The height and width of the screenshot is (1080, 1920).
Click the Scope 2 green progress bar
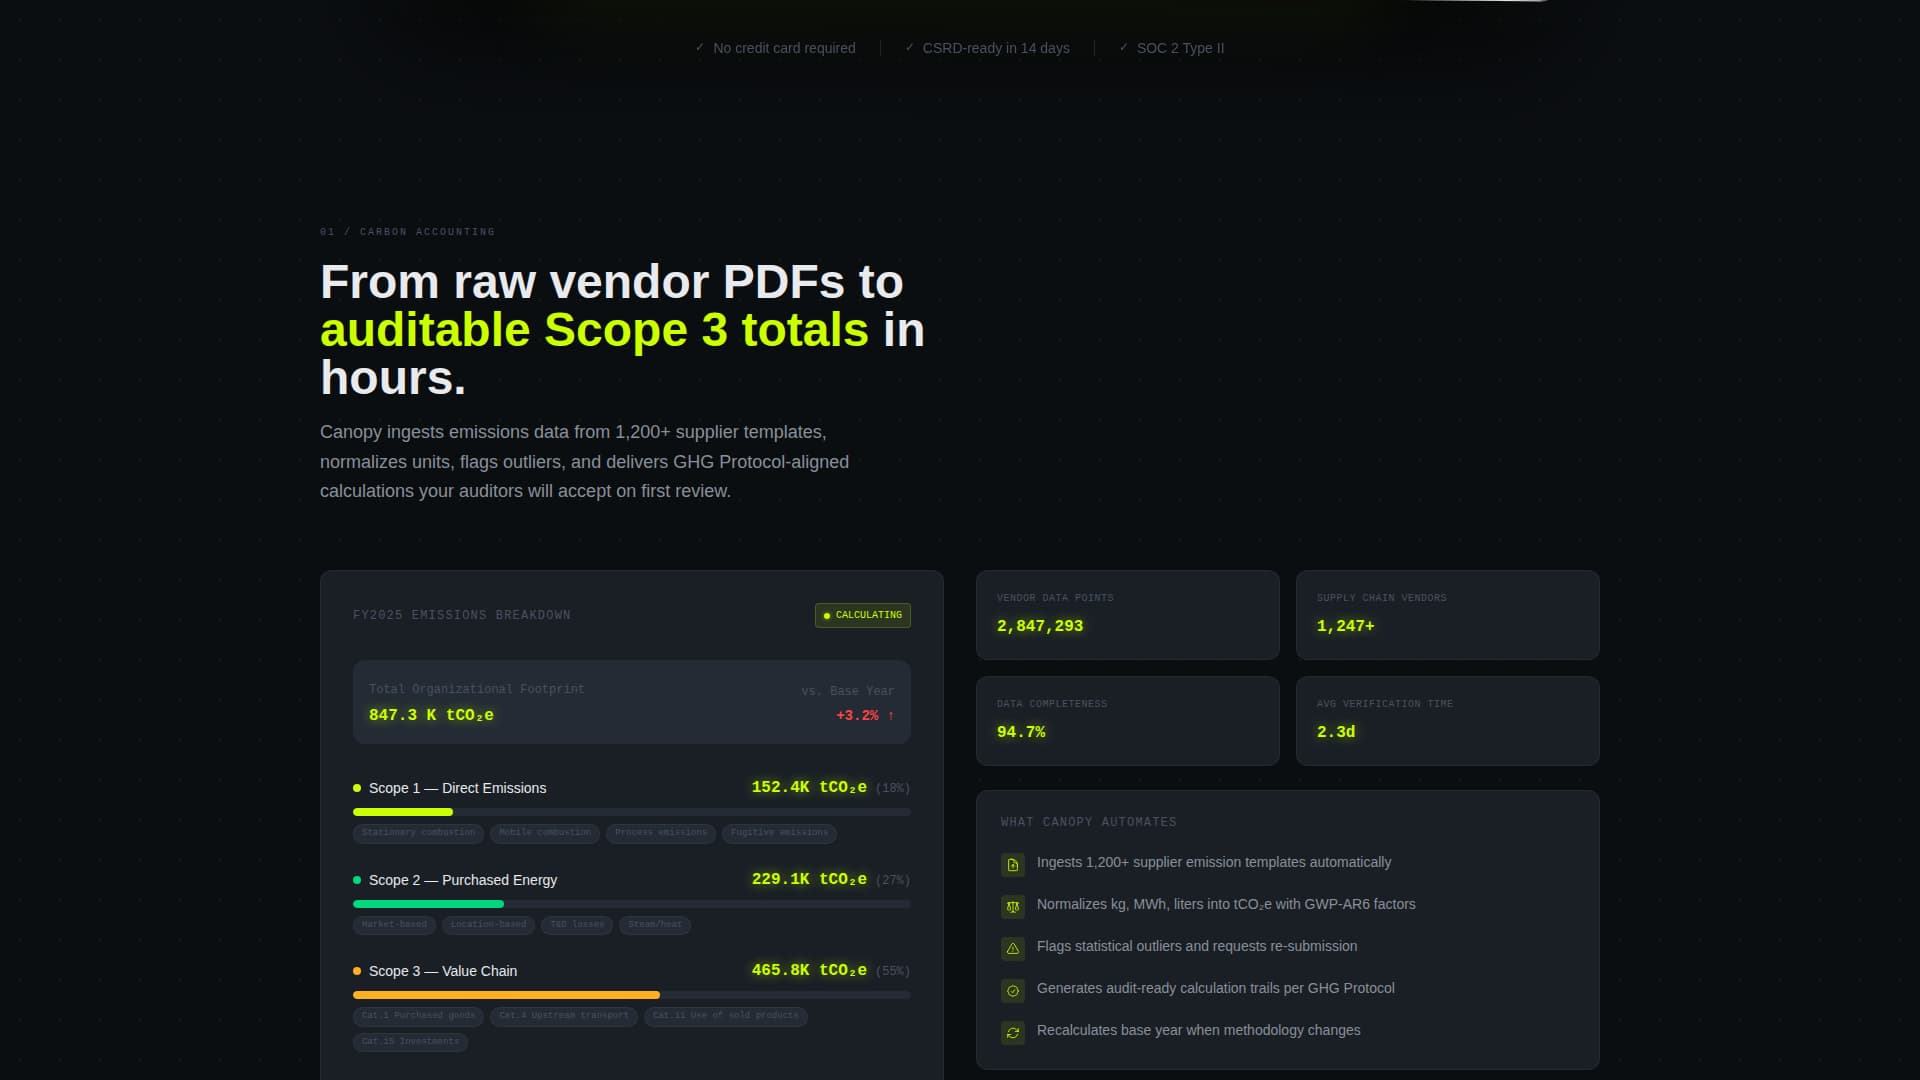pyautogui.click(x=428, y=904)
